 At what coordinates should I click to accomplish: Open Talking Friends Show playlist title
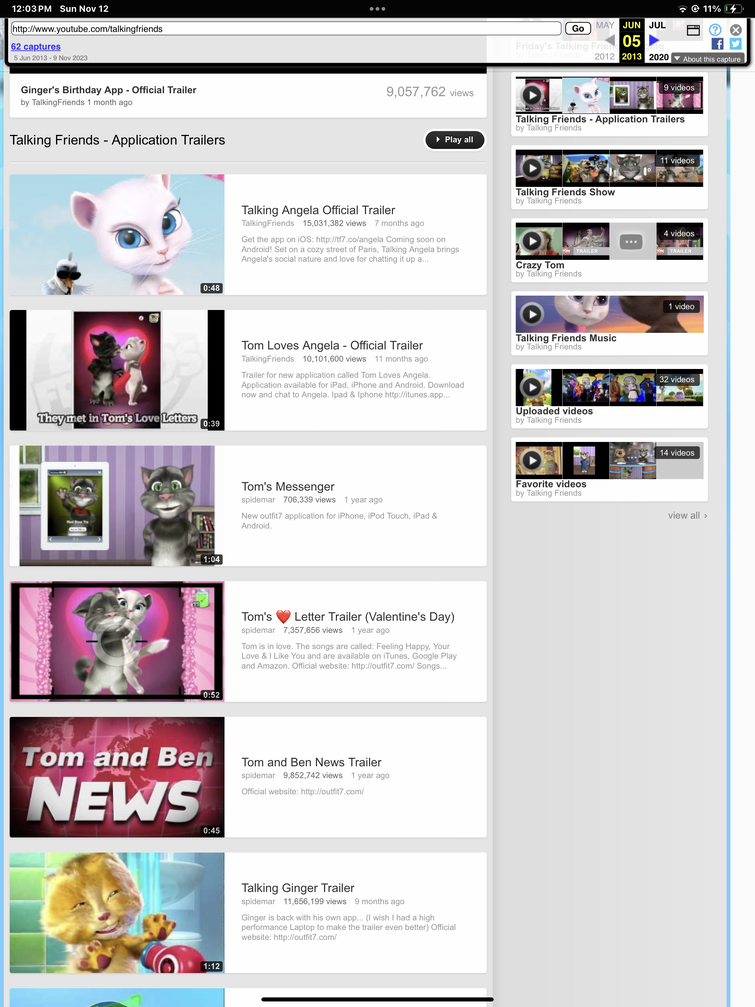pos(565,192)
